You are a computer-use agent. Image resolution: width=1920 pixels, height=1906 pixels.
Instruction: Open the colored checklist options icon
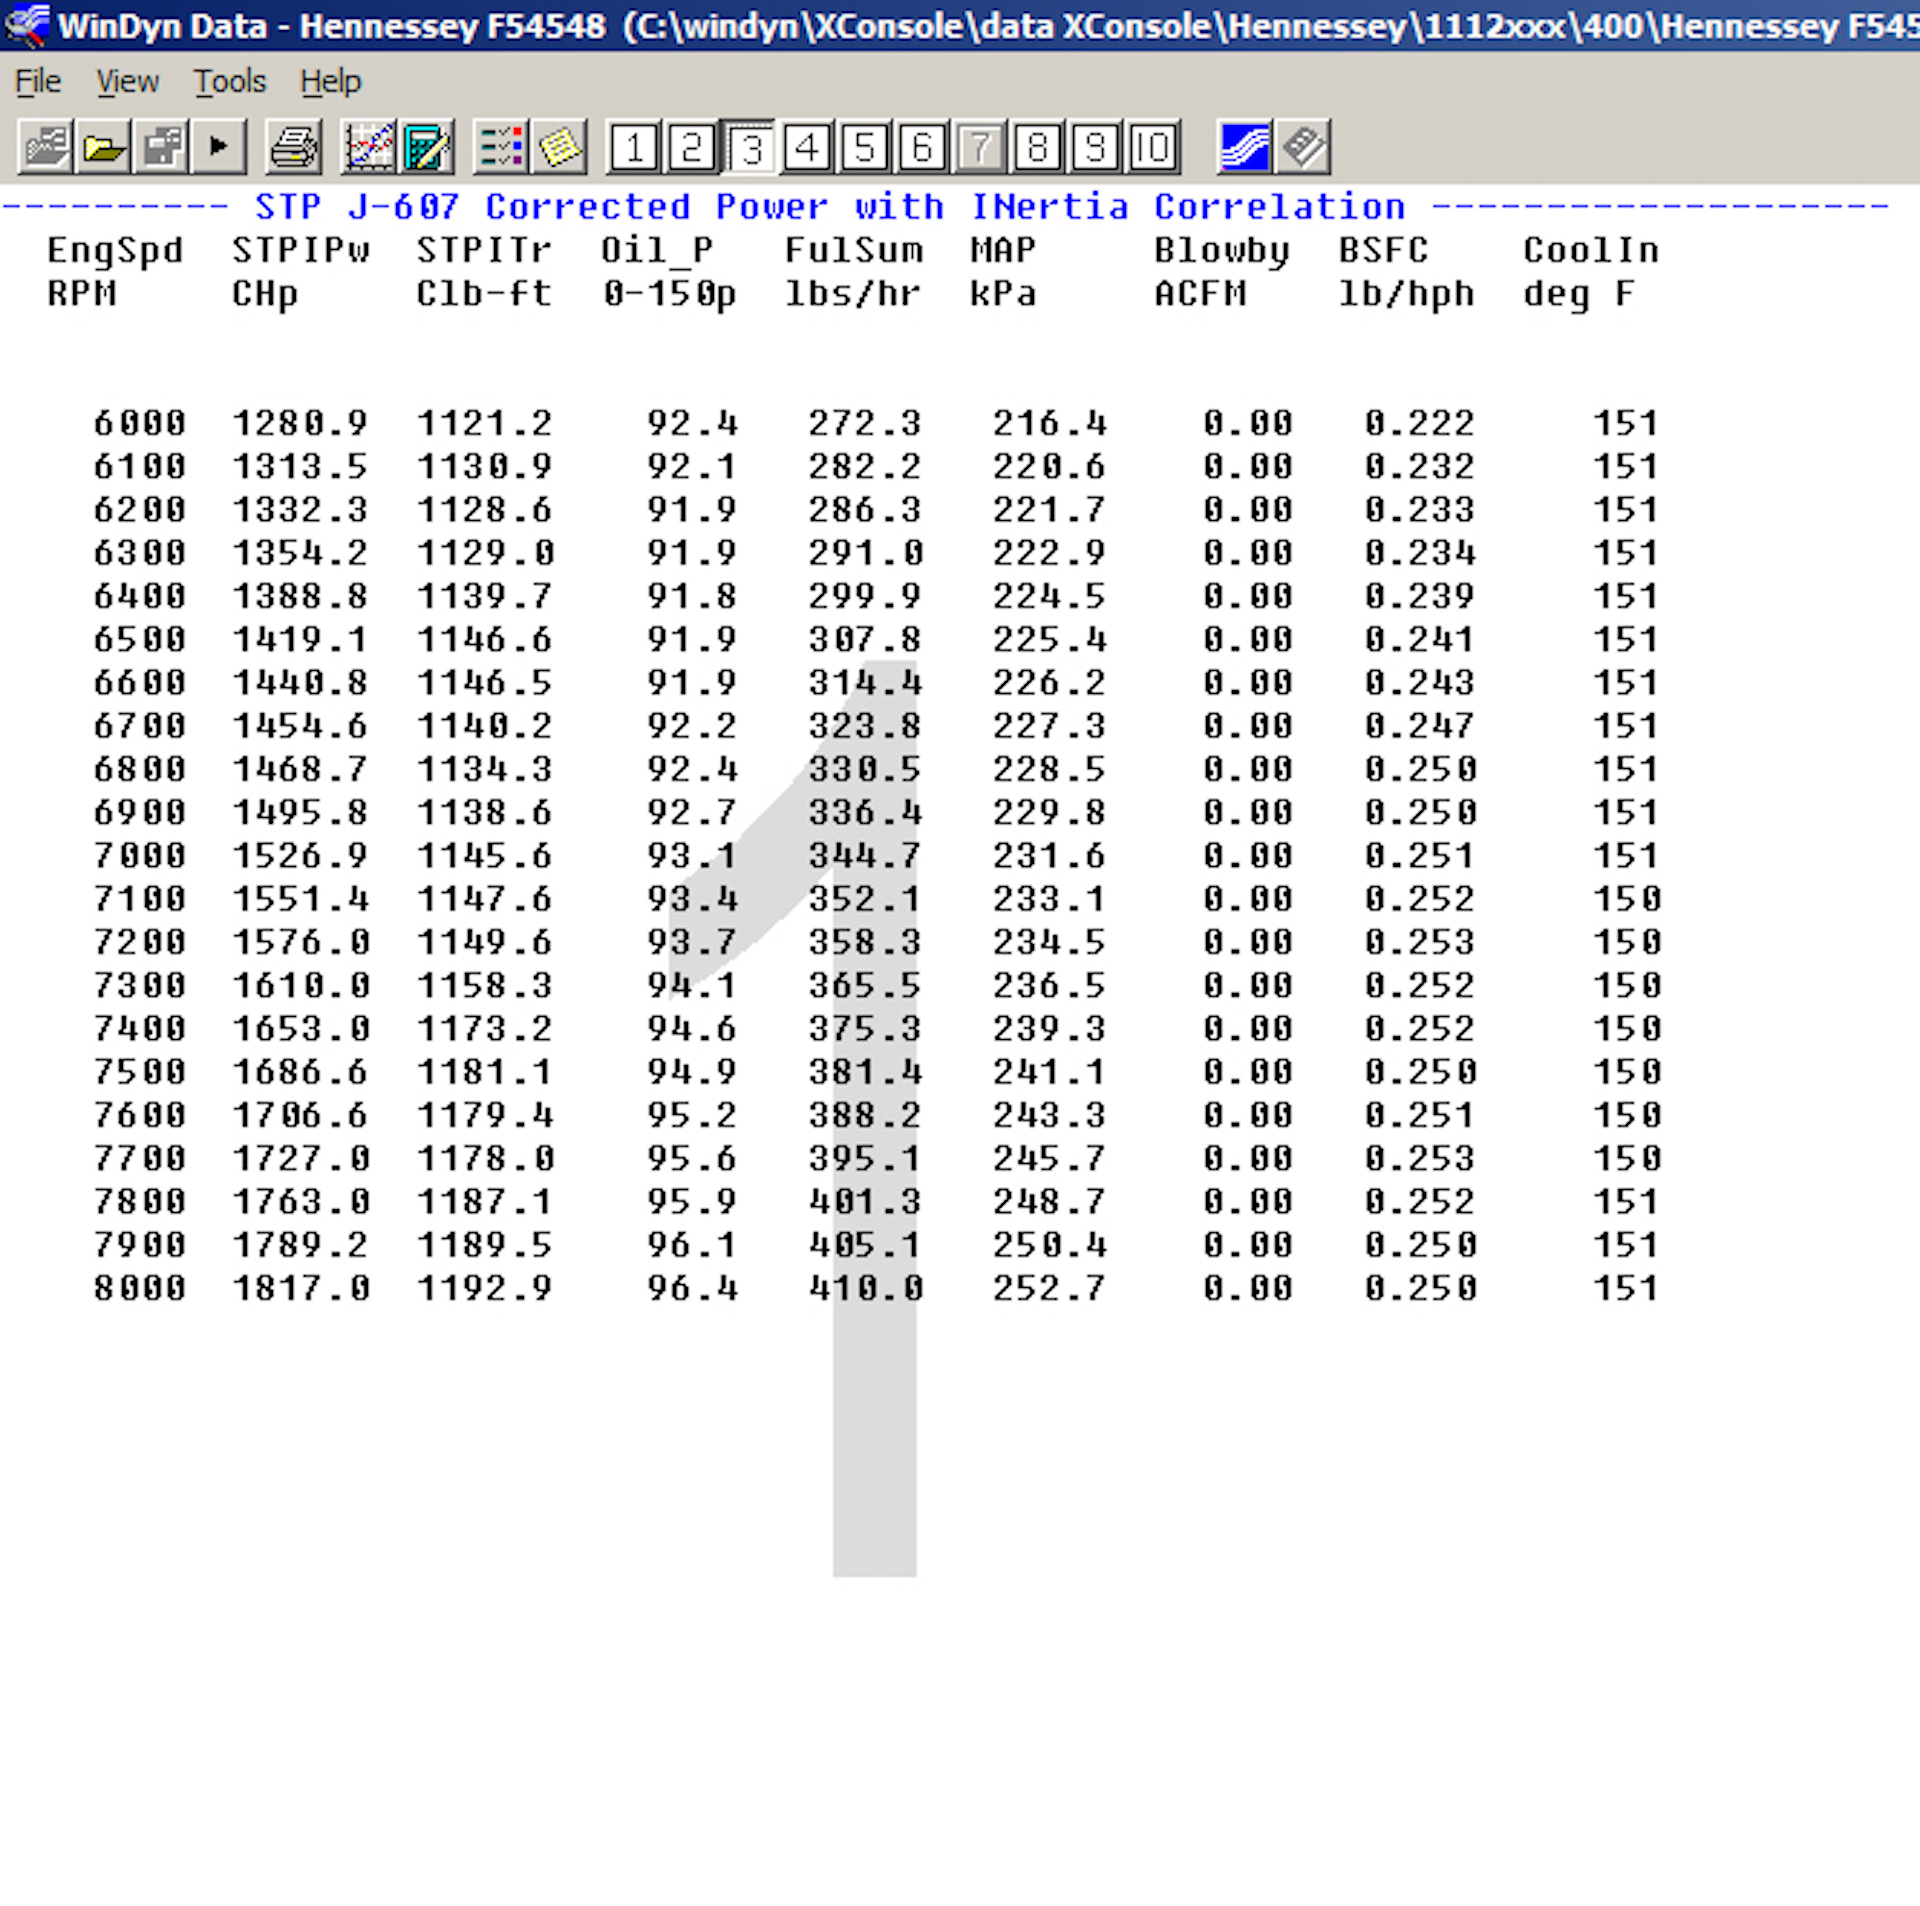pyautogui.click(x=501, y=148)
